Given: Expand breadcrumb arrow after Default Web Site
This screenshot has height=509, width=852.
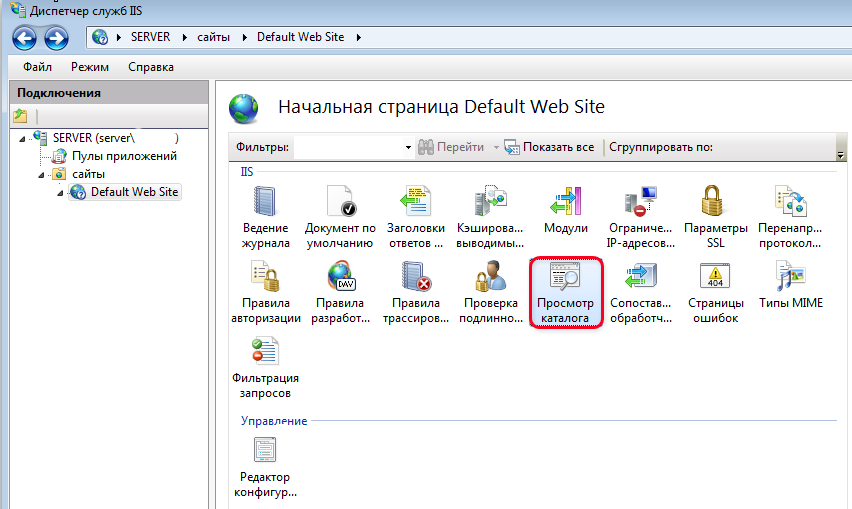Looking at the screenshot, I should pos(359,37).
